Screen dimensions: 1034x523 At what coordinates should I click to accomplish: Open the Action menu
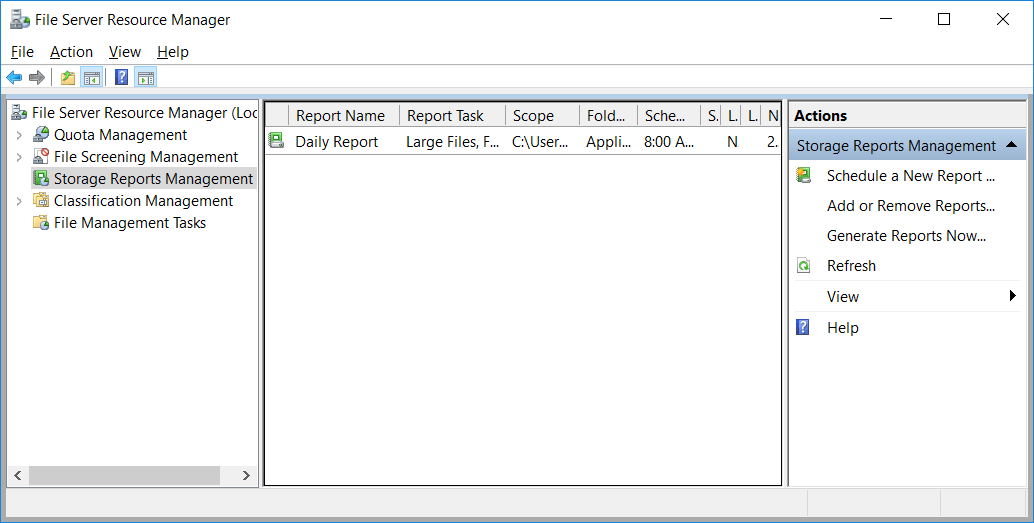[71, 52]
